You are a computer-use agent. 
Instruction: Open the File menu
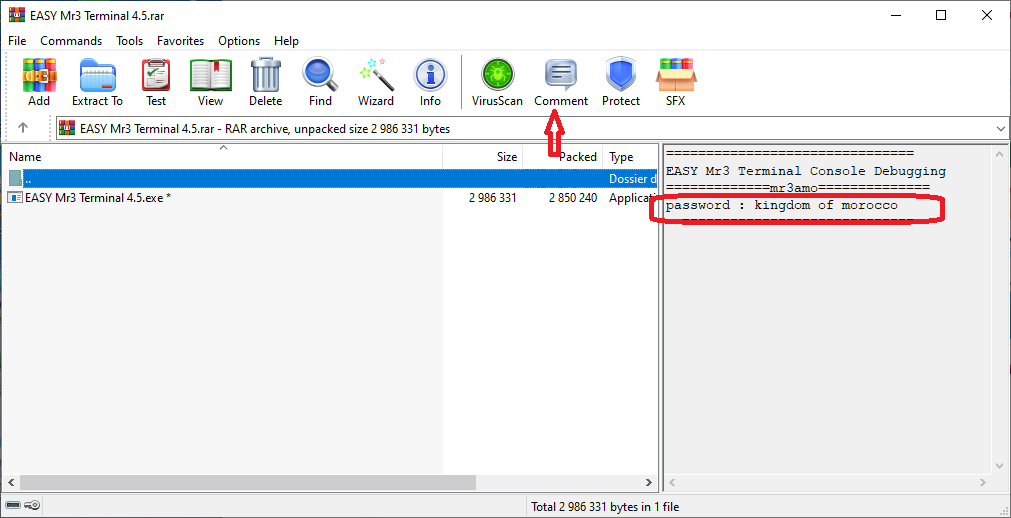(17, 41)
